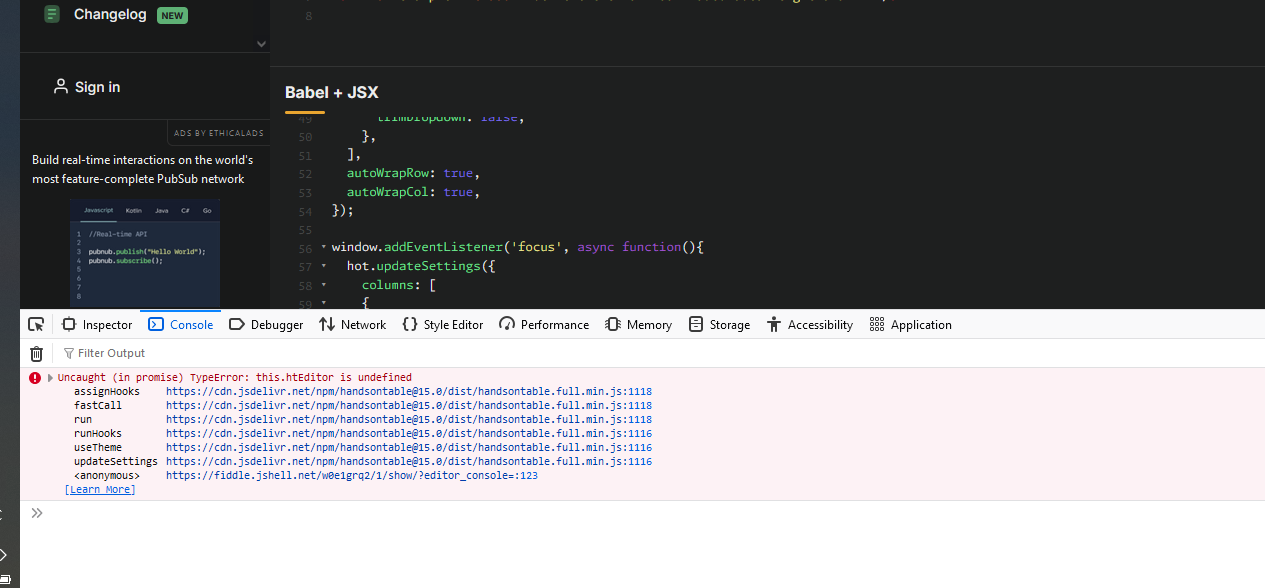This screenshot has height=588, width=1265.
Task: Switch to the Network tab
Action: pos(352,324)
